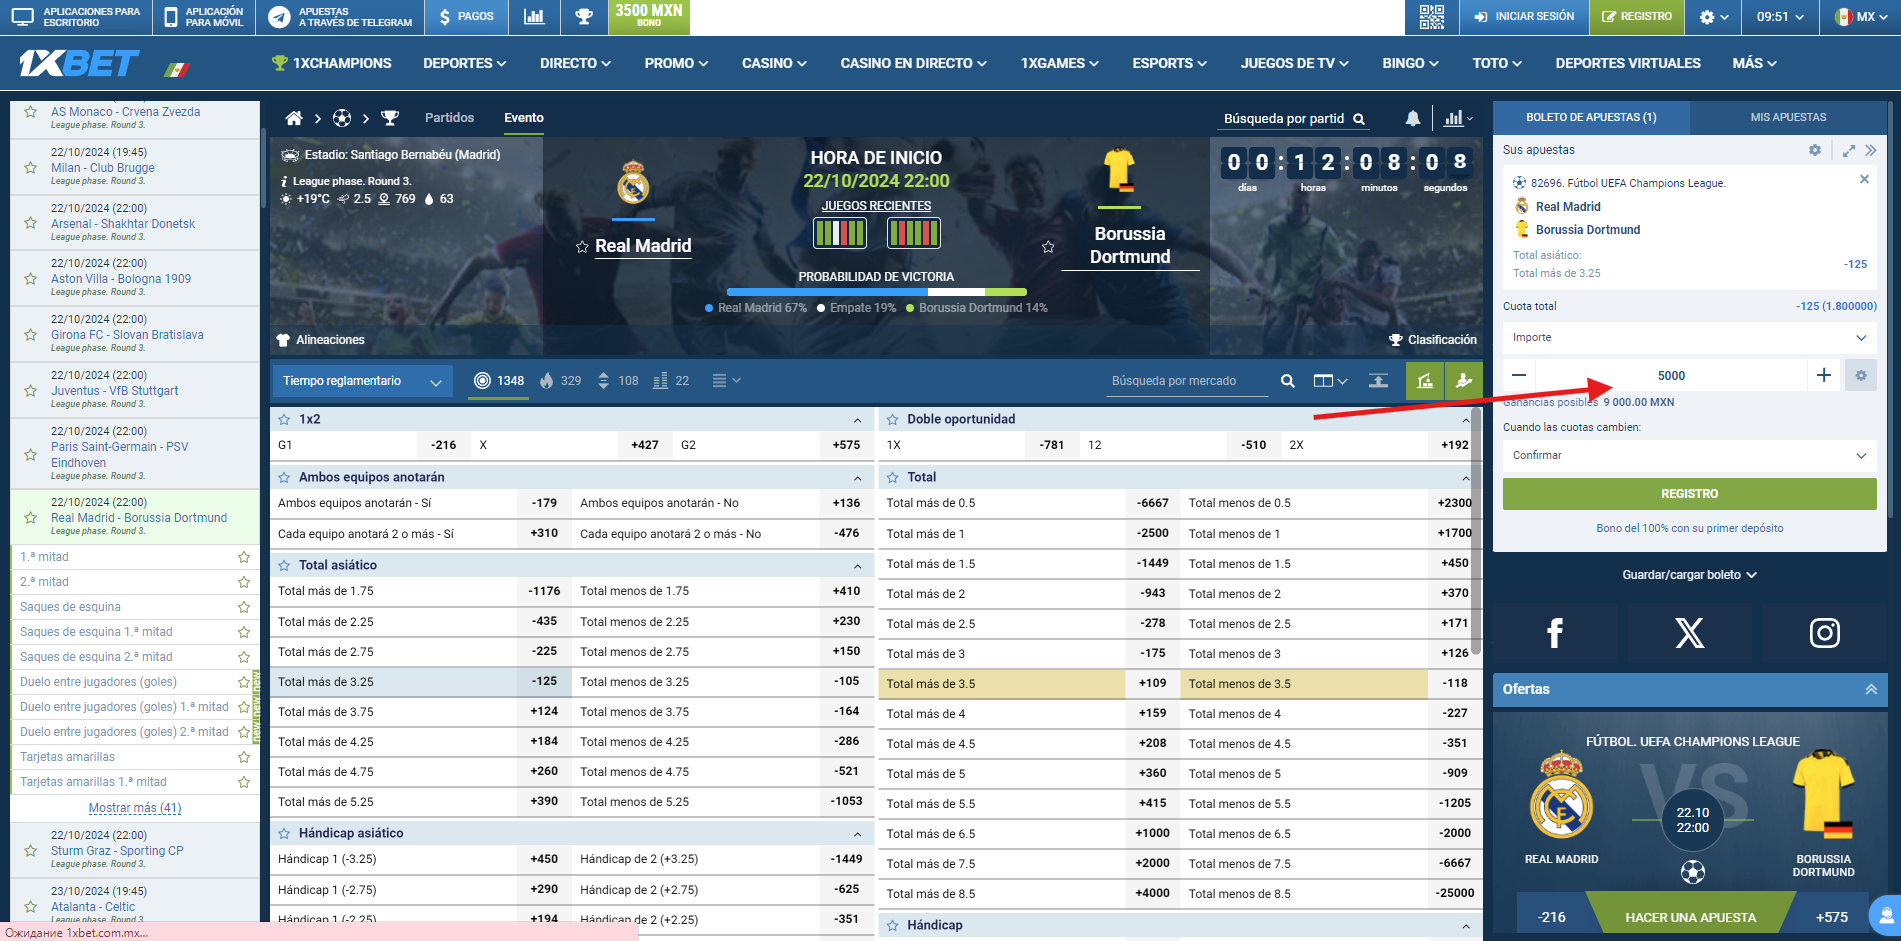
Task: Click the notification bell icon
Action: tap(1413, 119)
